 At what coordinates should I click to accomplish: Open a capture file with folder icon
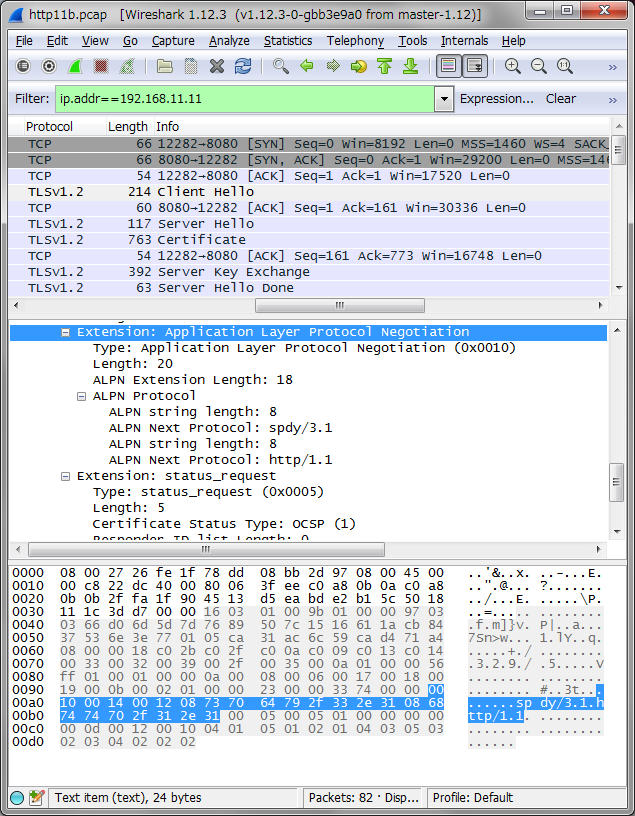coord(165,66)
